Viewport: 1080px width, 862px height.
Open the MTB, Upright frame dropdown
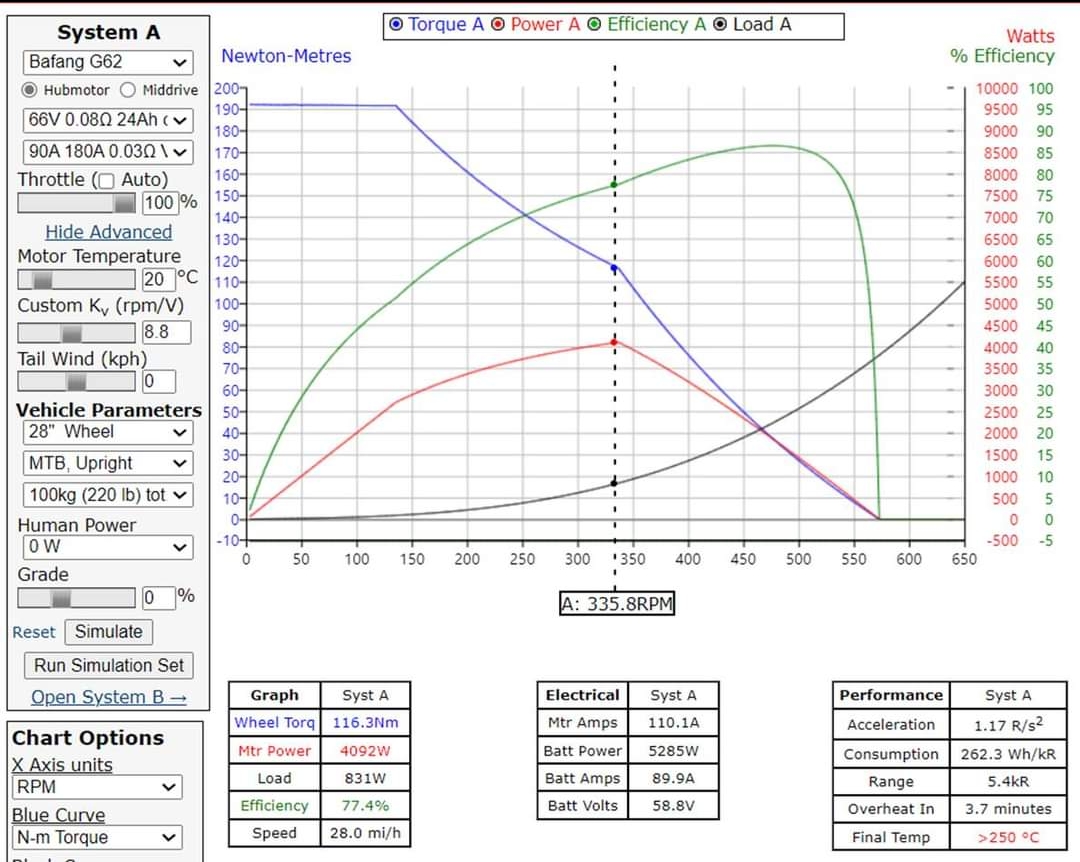[107, 463]
